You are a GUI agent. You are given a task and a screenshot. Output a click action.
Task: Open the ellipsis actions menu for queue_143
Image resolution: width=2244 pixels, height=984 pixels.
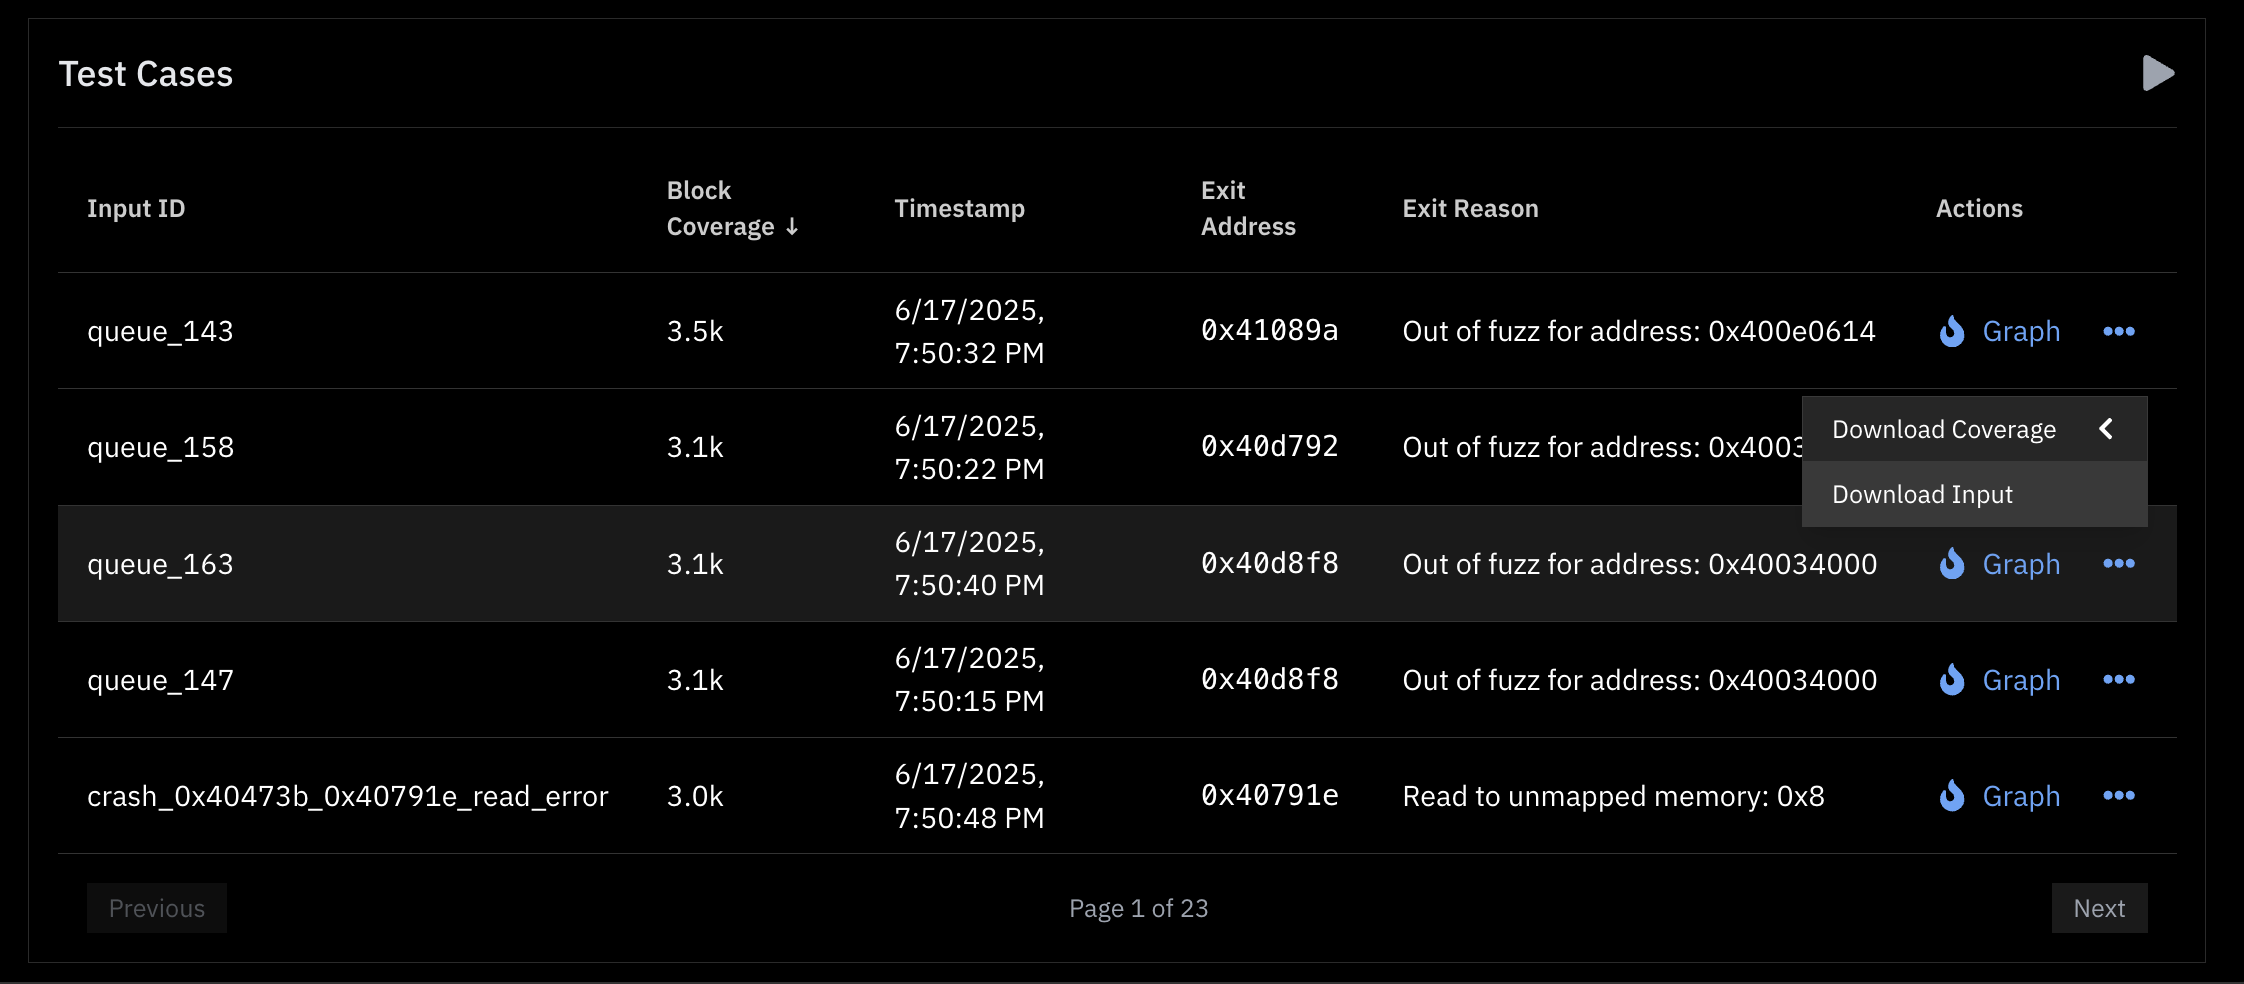pos(2121,331)
